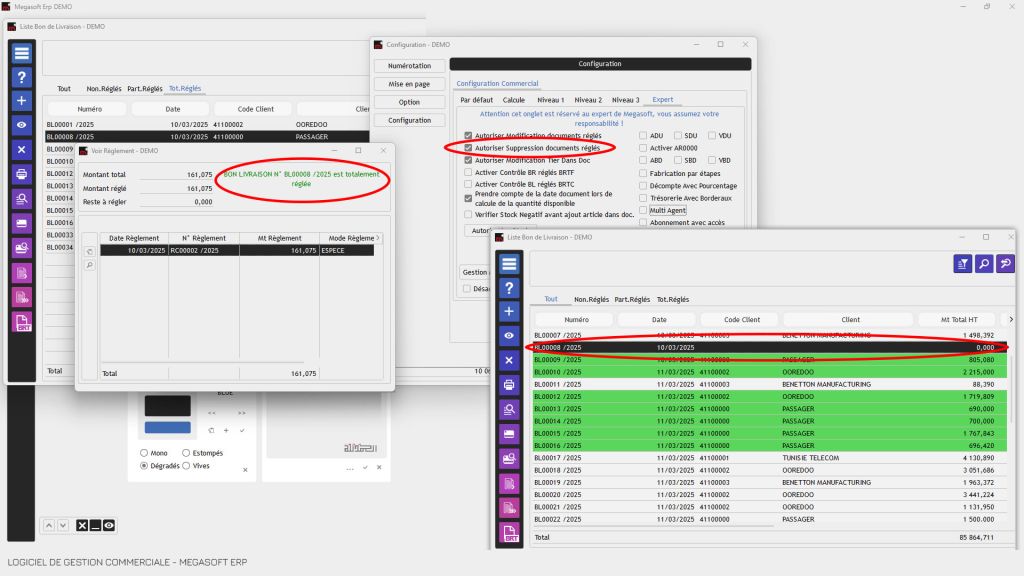Image resolution: width=1024 pixels, height=576 pixels.
Task: Click Configuration button in left panel
Action: 409,121
